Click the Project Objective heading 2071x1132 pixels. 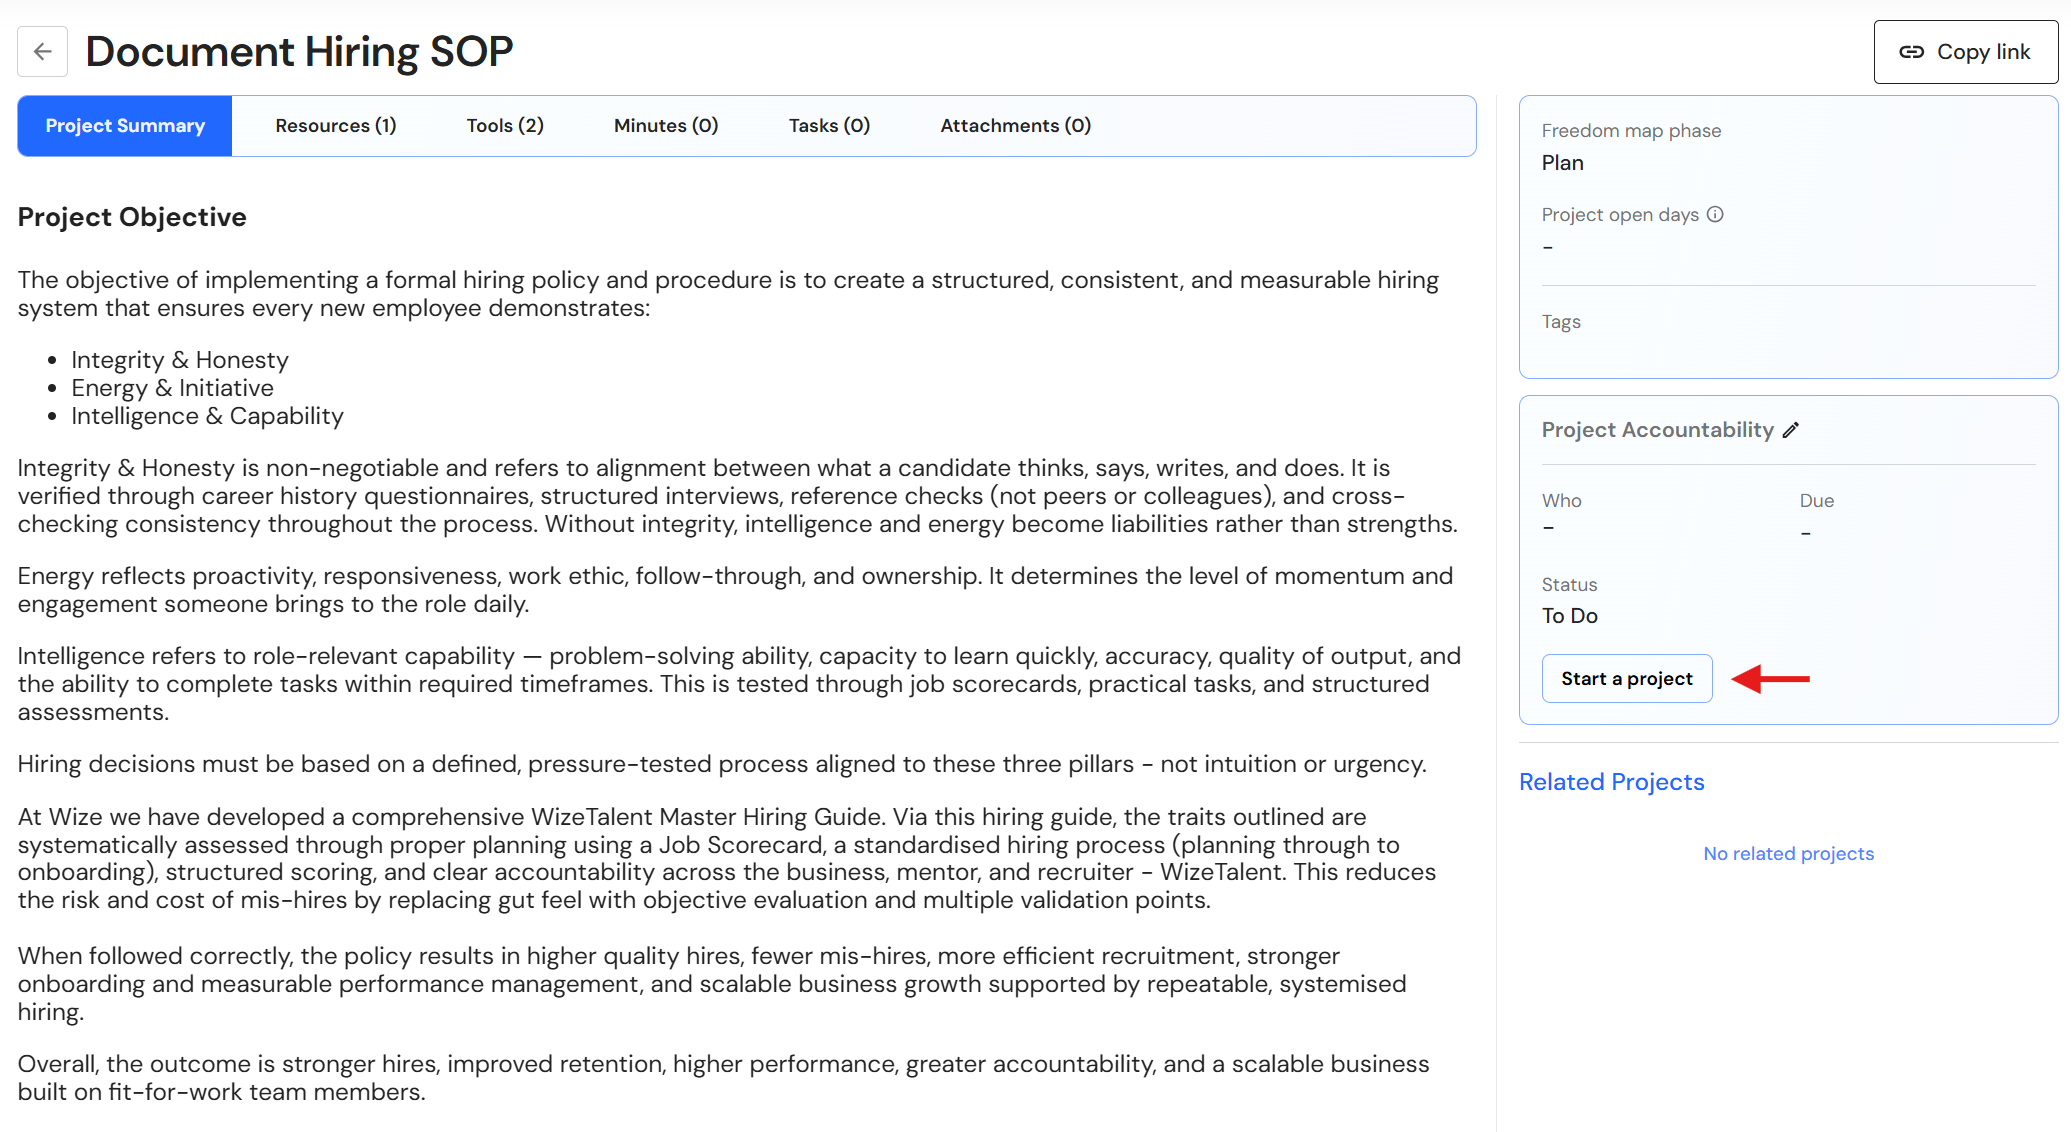pyautogui.click(x=132, y=217)
